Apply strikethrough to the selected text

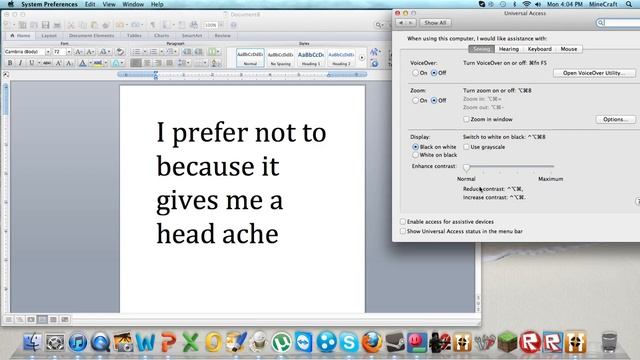(x=47, y=63)
